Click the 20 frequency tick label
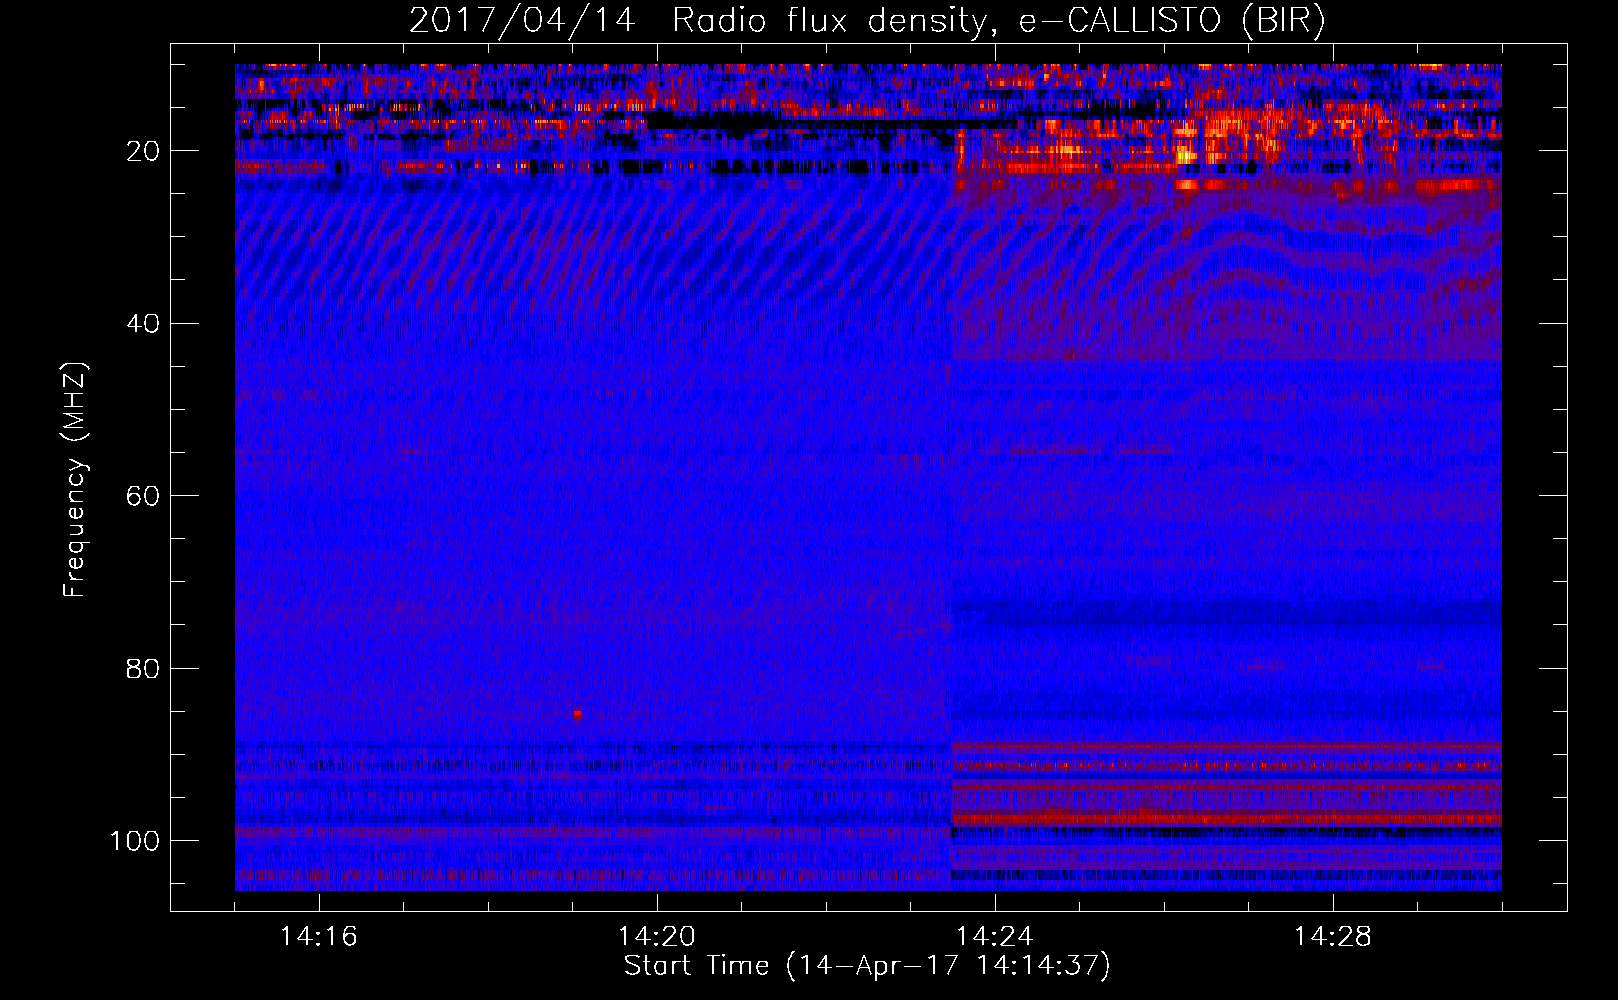The width and height of the screenshot is (1618, 1000). point(143,151)
